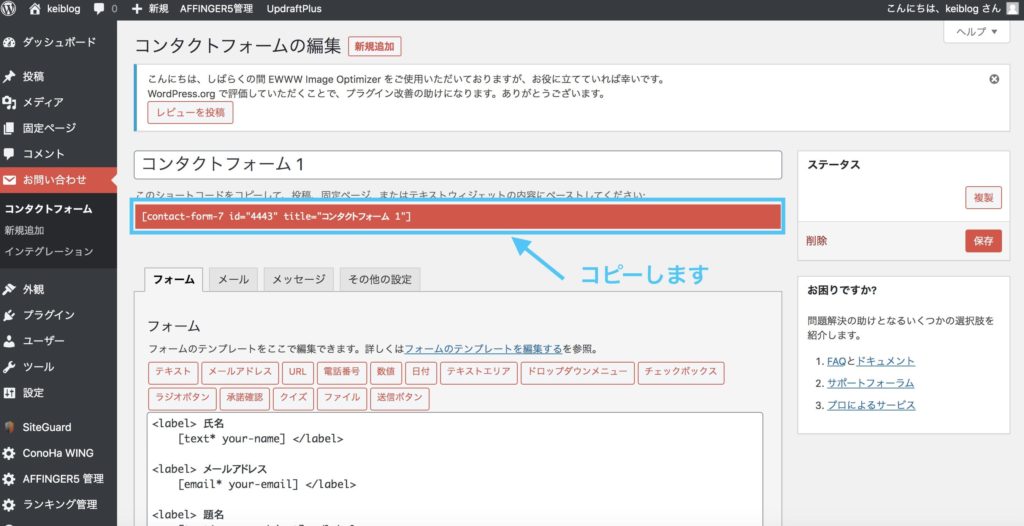The width and height of the screenshot is (1024, 526).
Task: Click the ユーザー person icon
Action: click(9, 341)
